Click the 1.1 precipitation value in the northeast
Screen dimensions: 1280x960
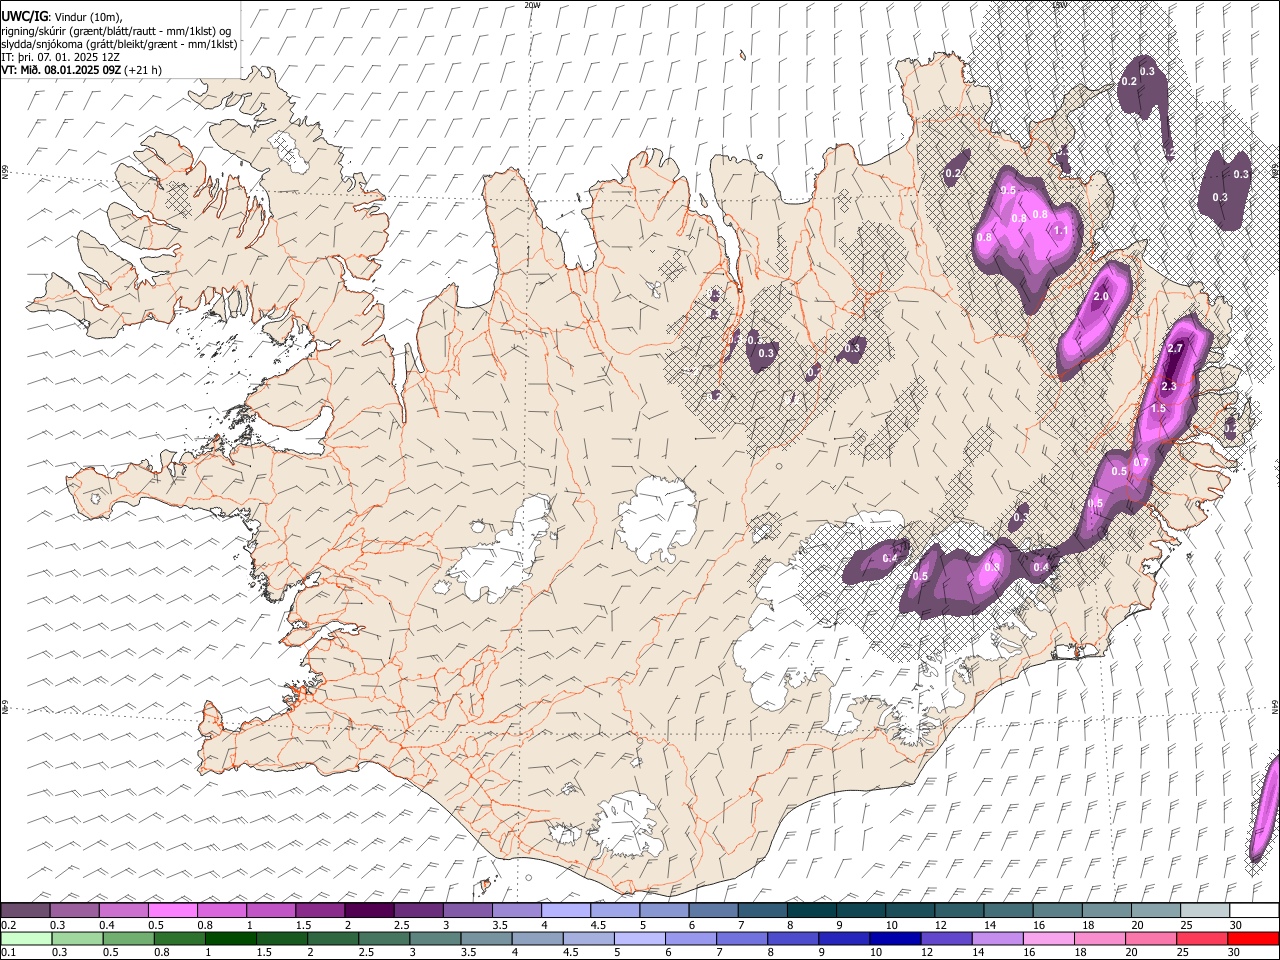click(1061, 231)
